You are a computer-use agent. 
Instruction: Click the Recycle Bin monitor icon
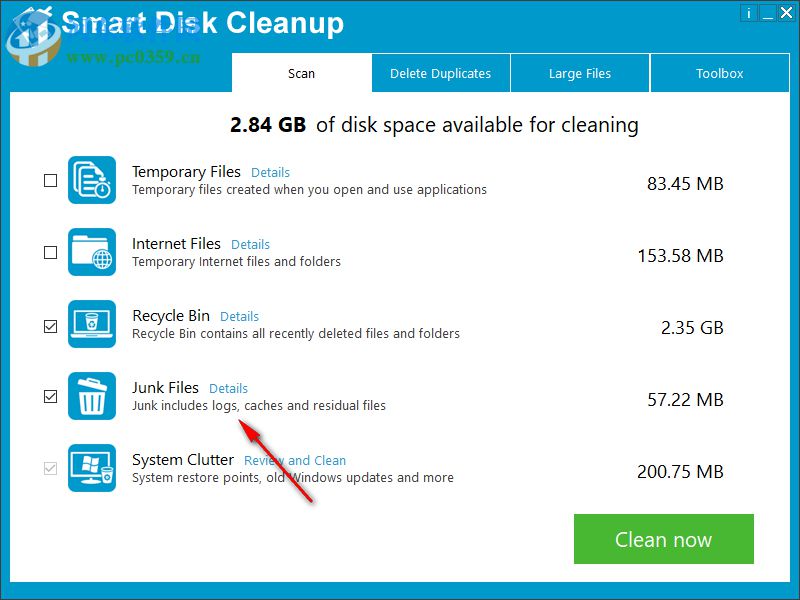92,324
